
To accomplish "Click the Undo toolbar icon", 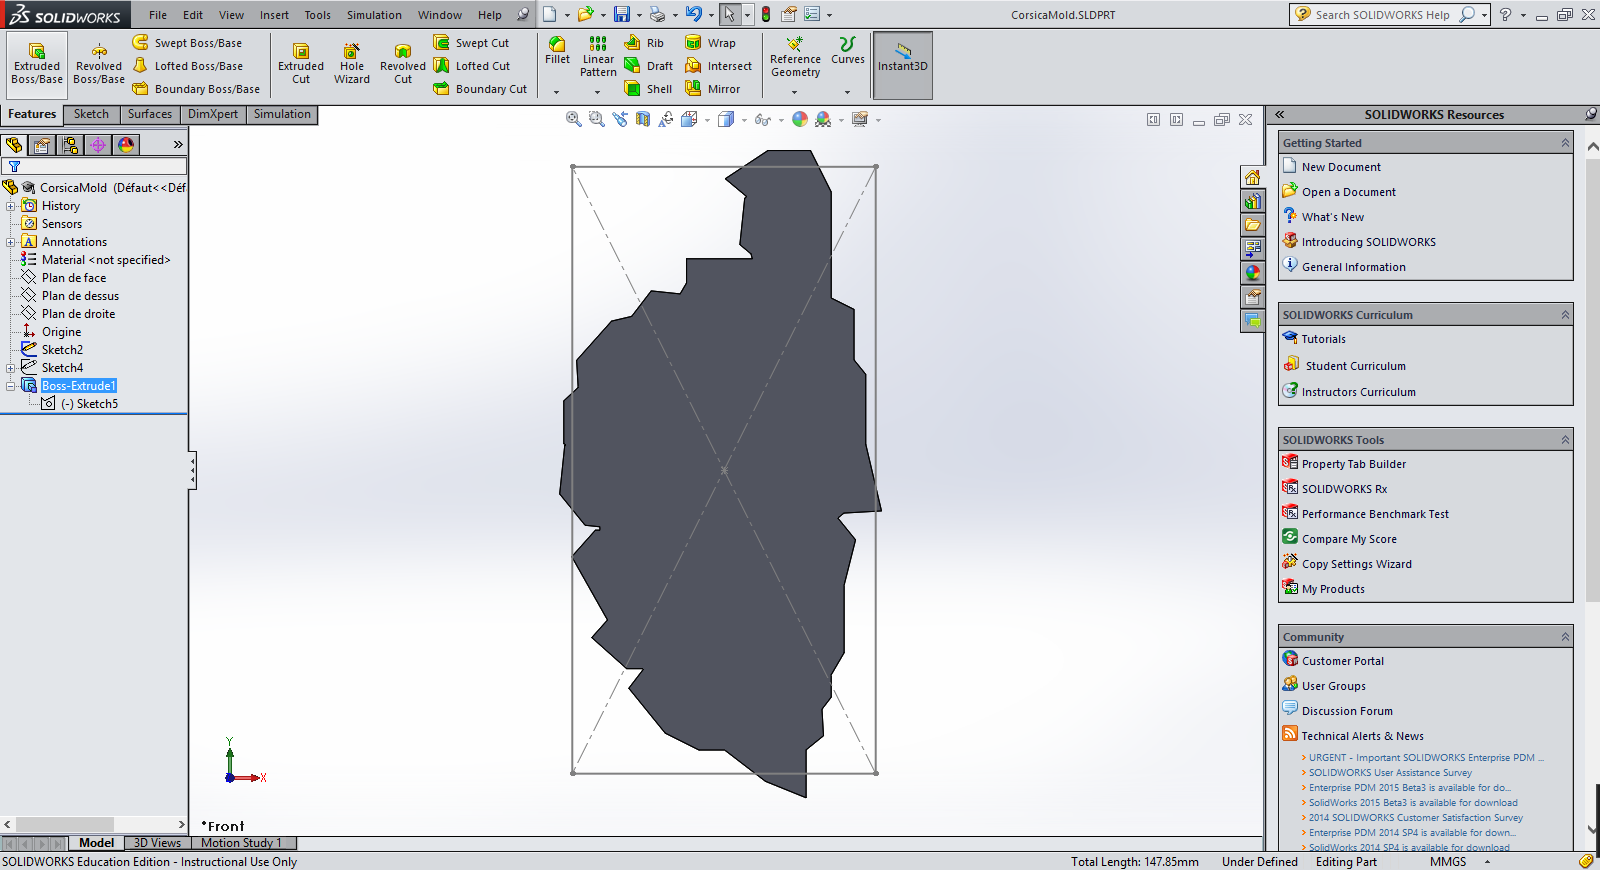I will [x=693, y=14].
